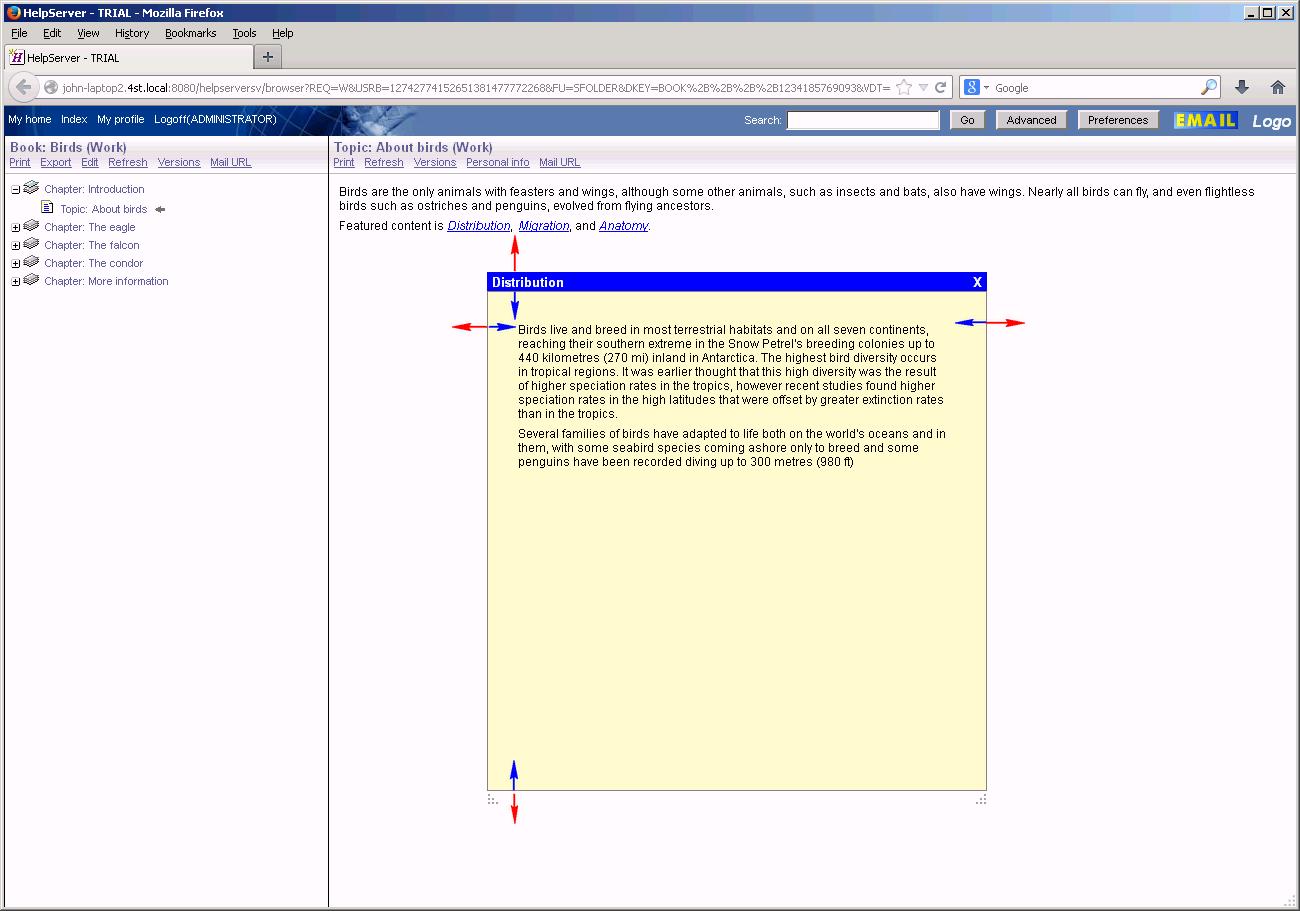Image resolution: width=1300 pixels, height=911 pixels.
Task: Open the EMAIL icon in the header
Action: pos(1204,120)
